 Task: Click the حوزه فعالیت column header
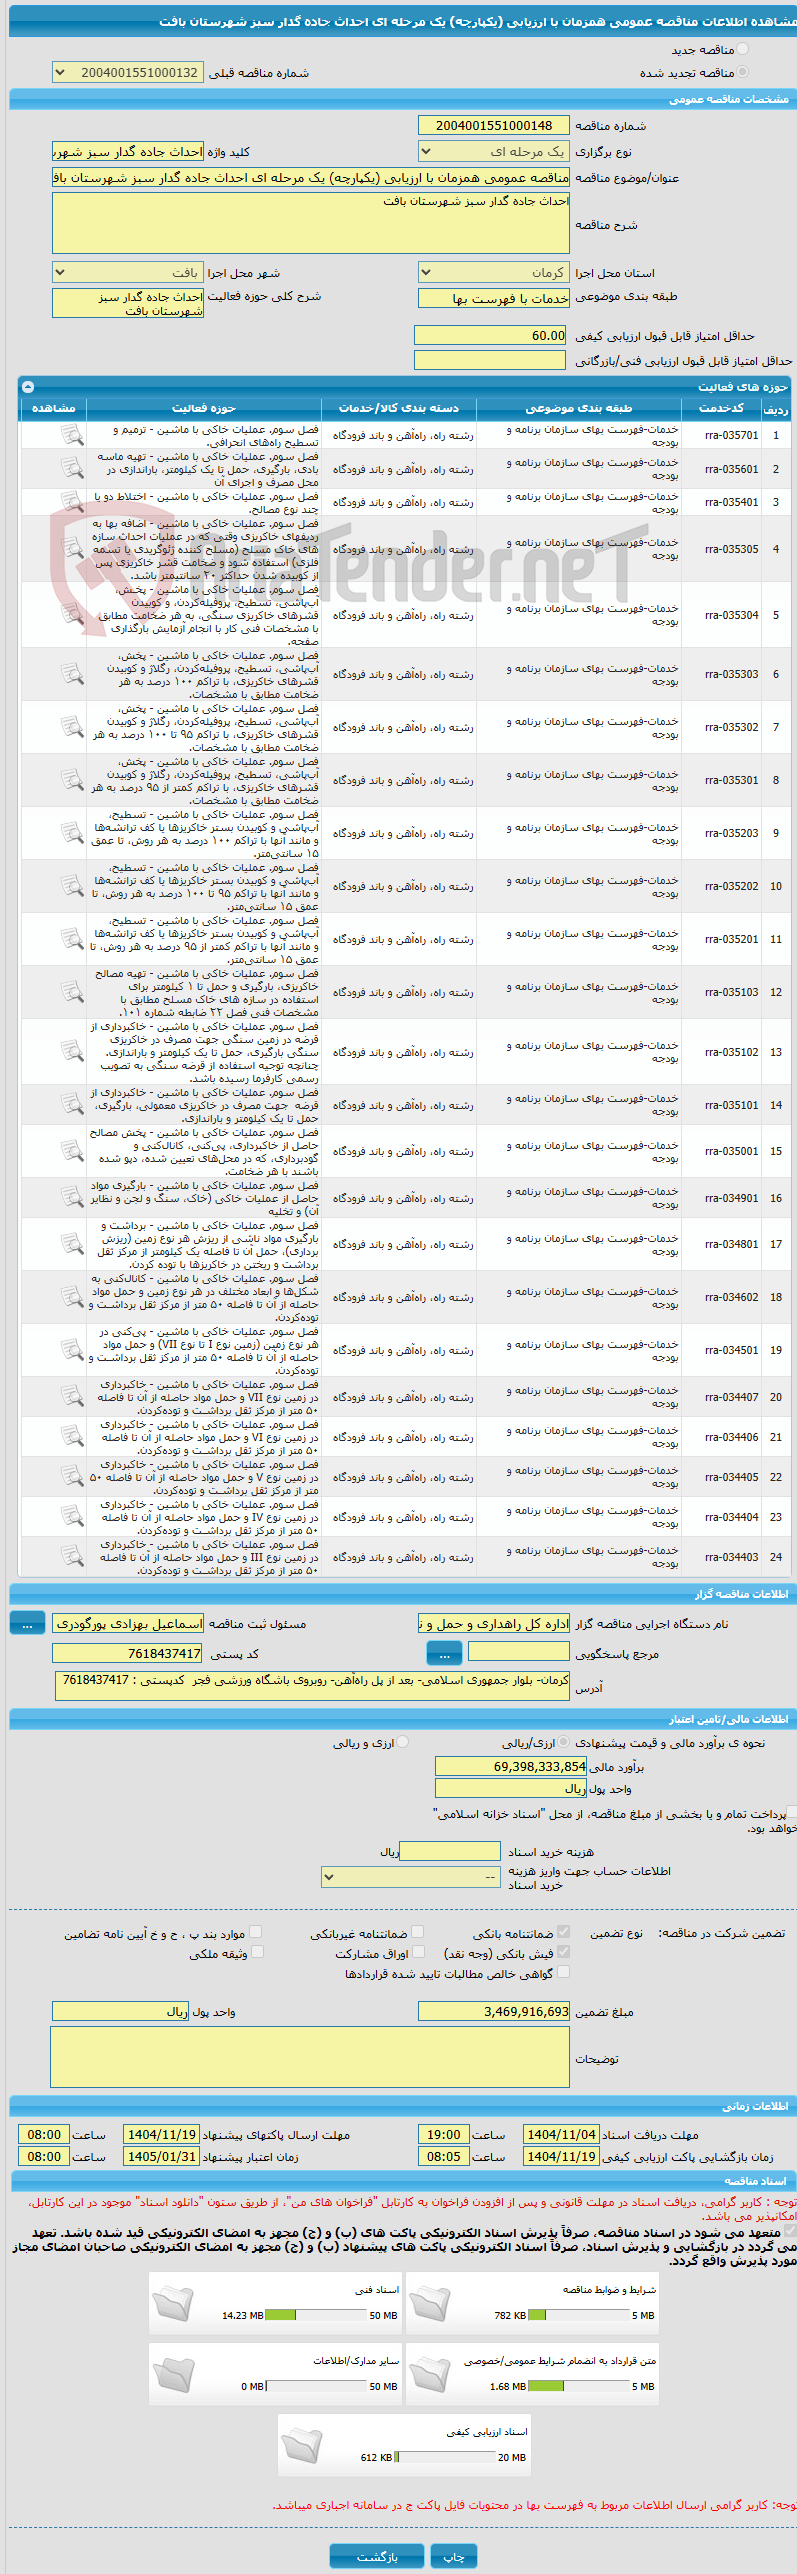point(204,409)
